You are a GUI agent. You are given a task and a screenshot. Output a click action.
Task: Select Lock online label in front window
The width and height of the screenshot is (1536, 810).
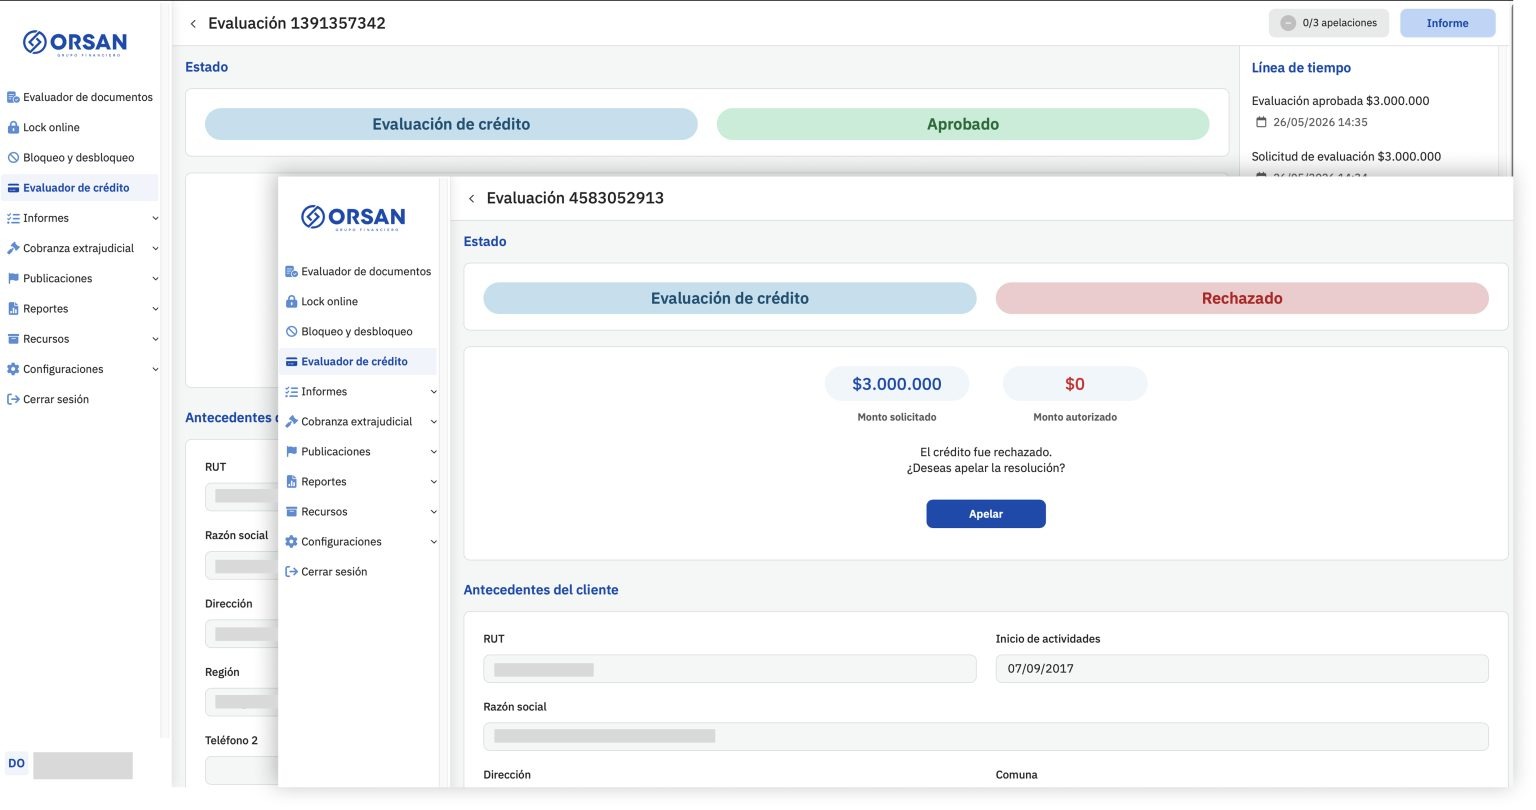coord(329,301)
